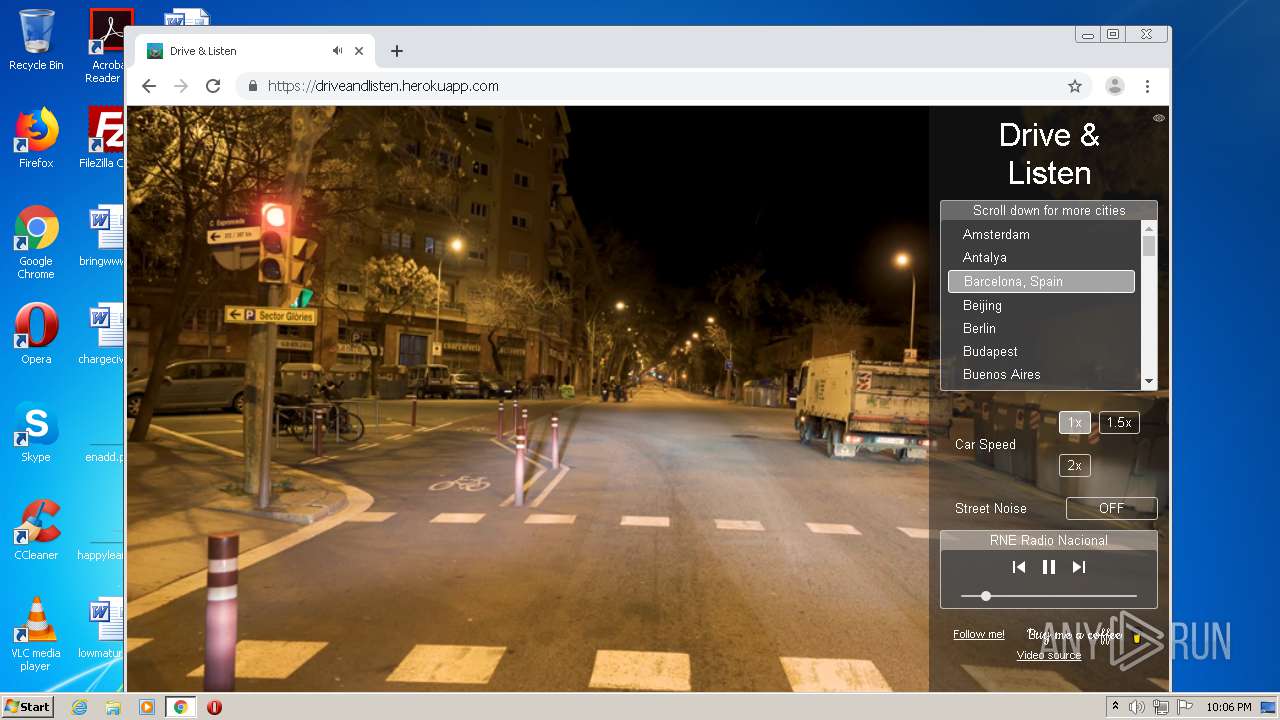Screen dimensions: 1280x720
Task: Click the city list scrollbar thumb
Action: [1149, 246]
